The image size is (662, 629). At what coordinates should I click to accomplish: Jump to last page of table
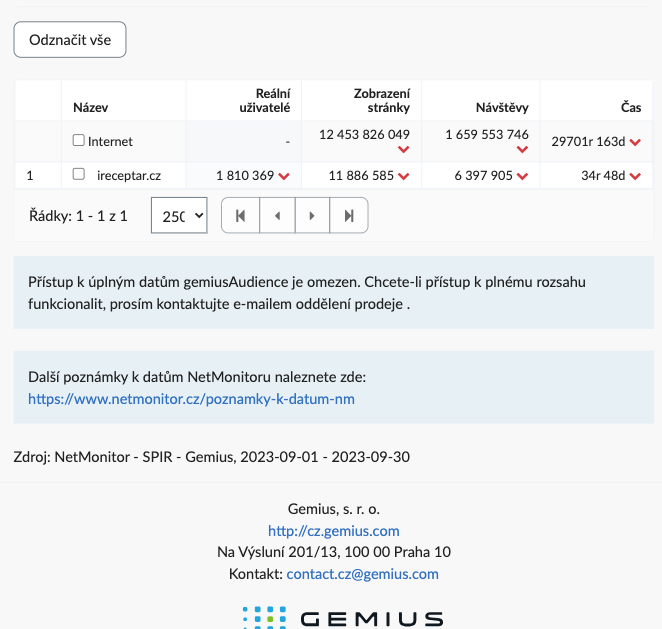[349, 216]
